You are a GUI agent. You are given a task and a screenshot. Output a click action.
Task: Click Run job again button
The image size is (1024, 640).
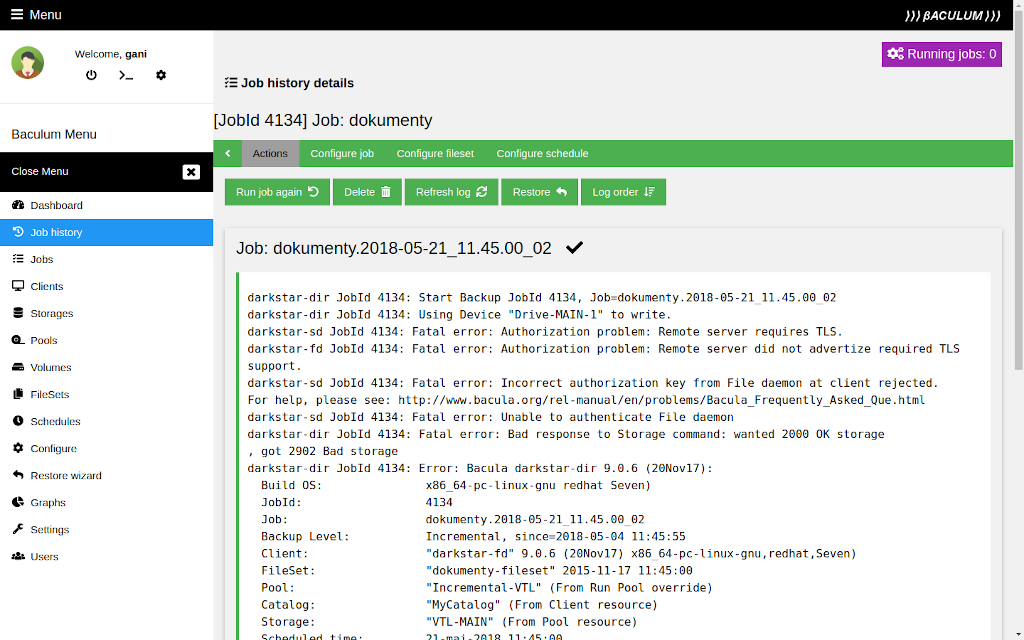coord(278,192)
